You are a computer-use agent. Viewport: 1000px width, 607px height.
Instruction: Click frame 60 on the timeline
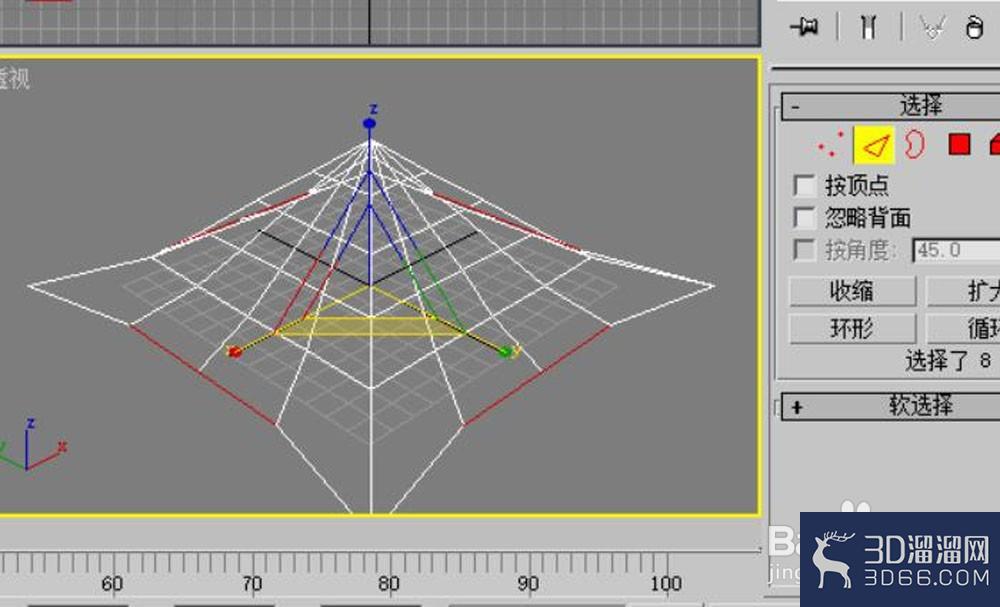pos(112,583)
